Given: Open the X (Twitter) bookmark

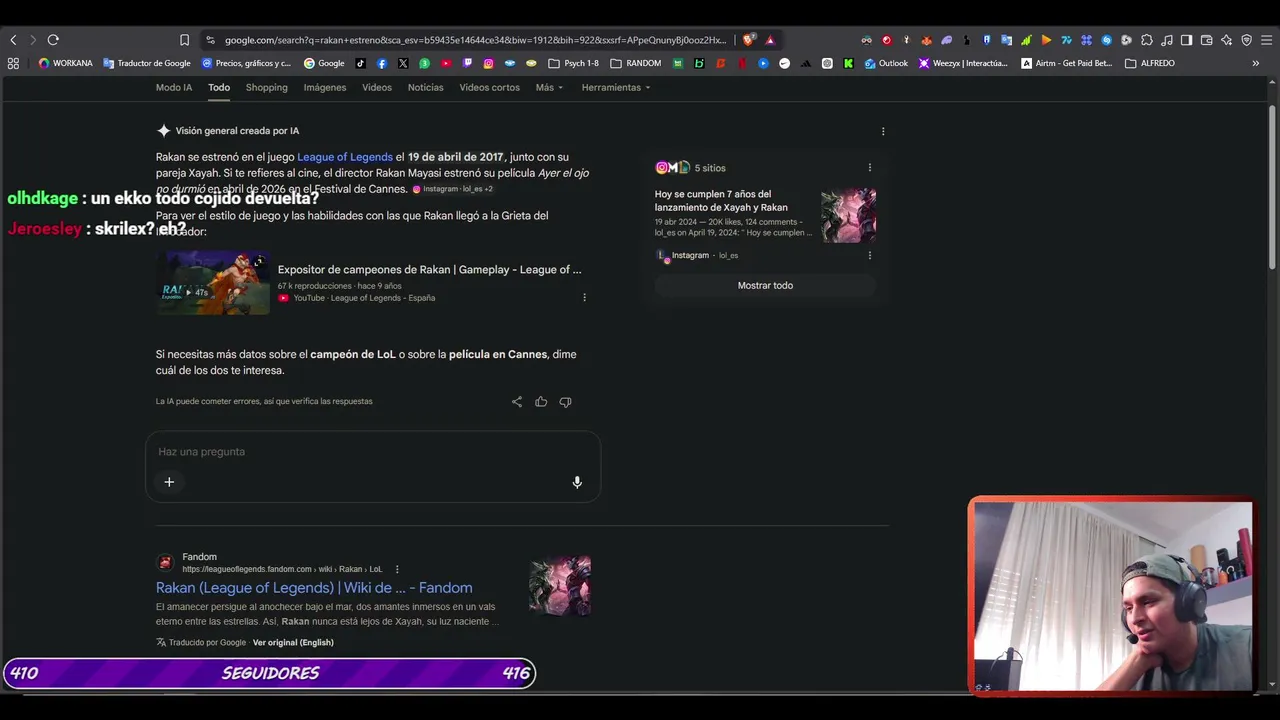Looking at the screenshot, I should pos(403,63).
